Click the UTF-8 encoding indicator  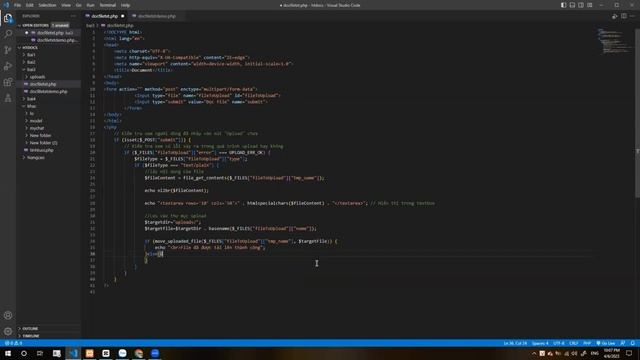[x=559, y=343]
